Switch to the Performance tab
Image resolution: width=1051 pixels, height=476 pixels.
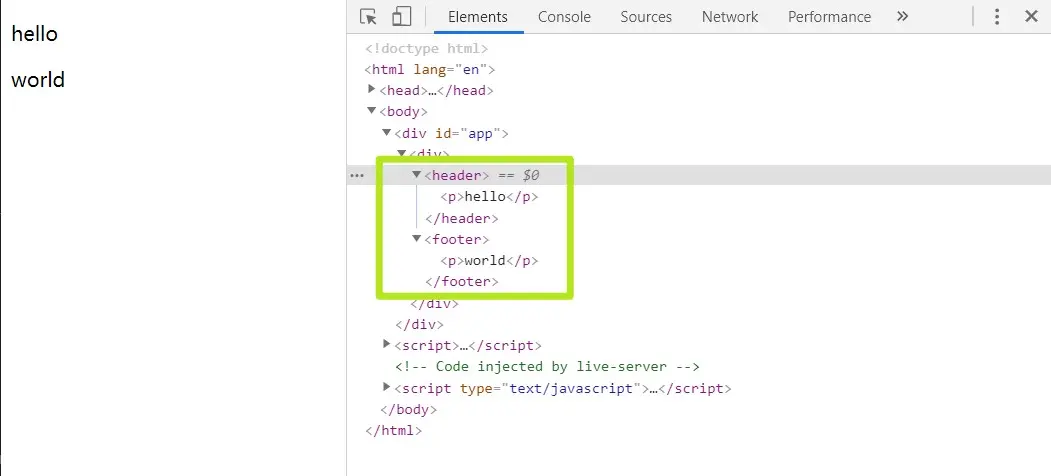tap(829, 17)
